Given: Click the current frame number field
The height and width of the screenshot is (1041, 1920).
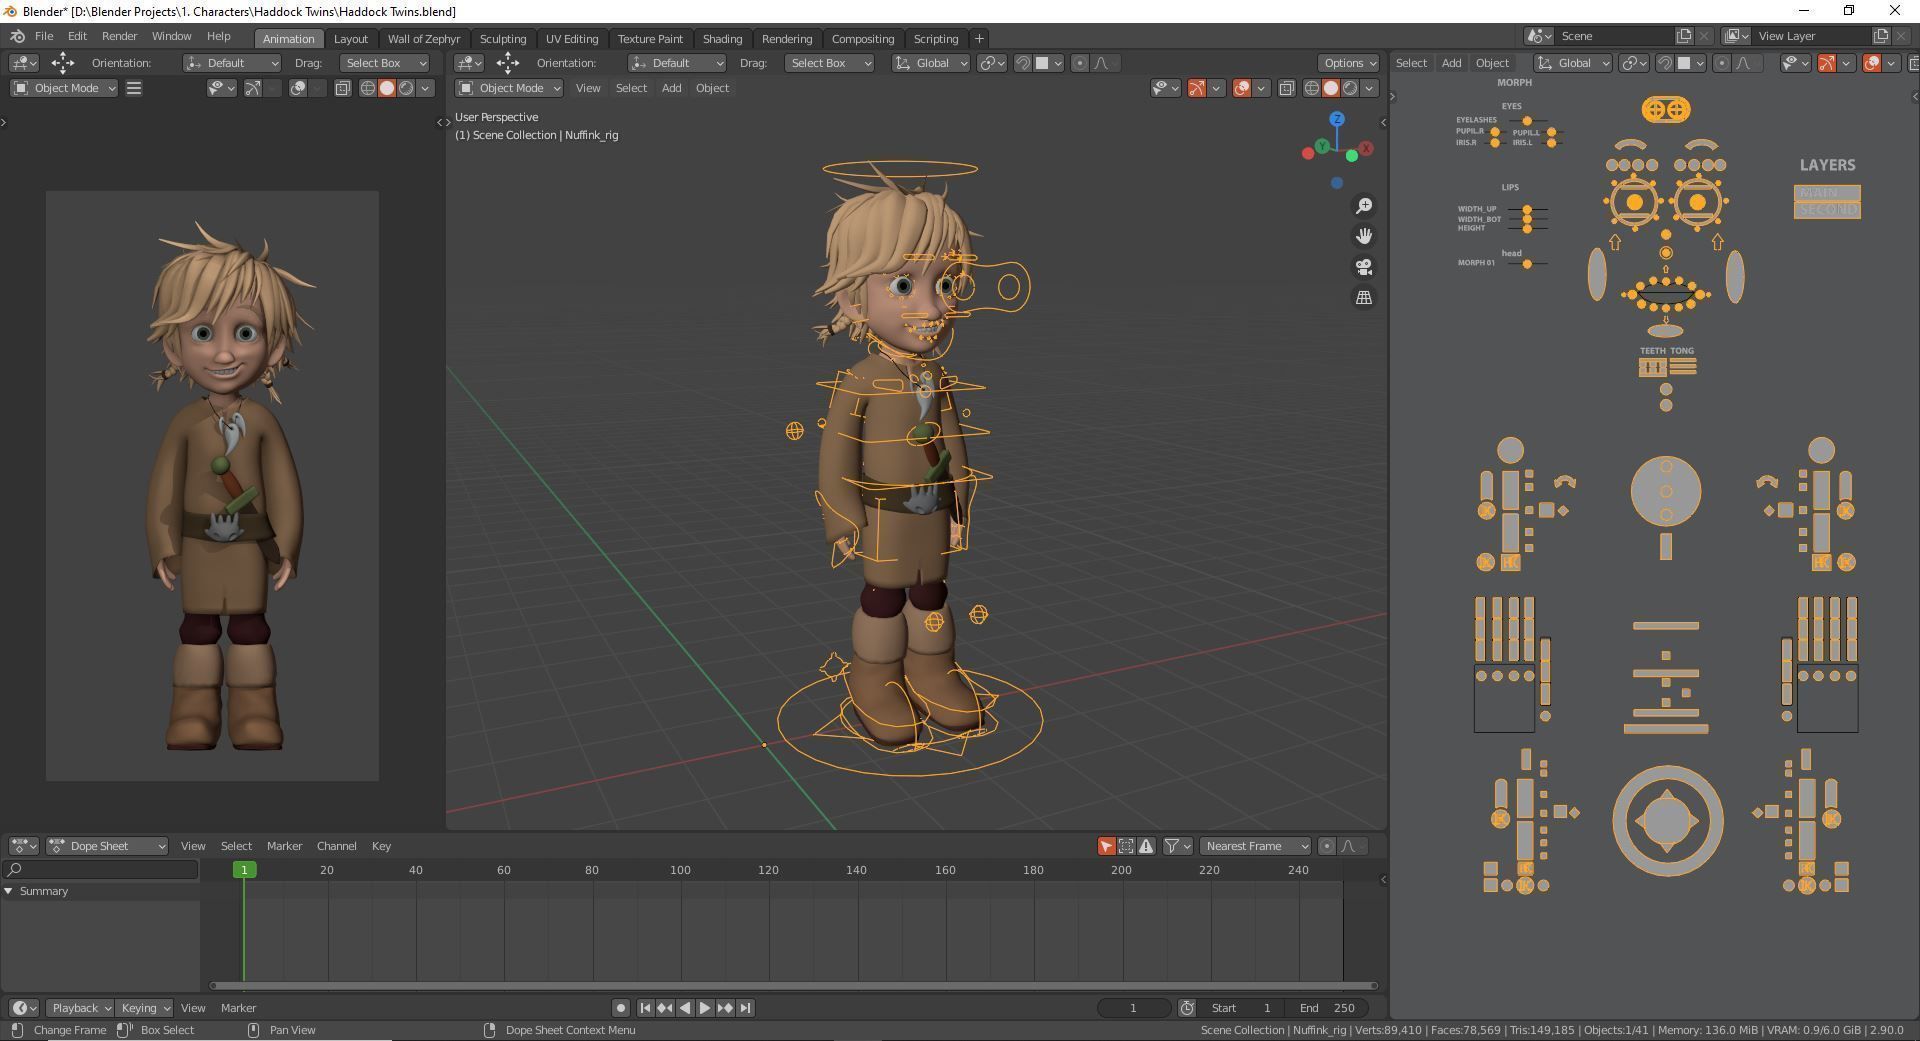Looking at the screenshot, I should coord(1133,1008).
